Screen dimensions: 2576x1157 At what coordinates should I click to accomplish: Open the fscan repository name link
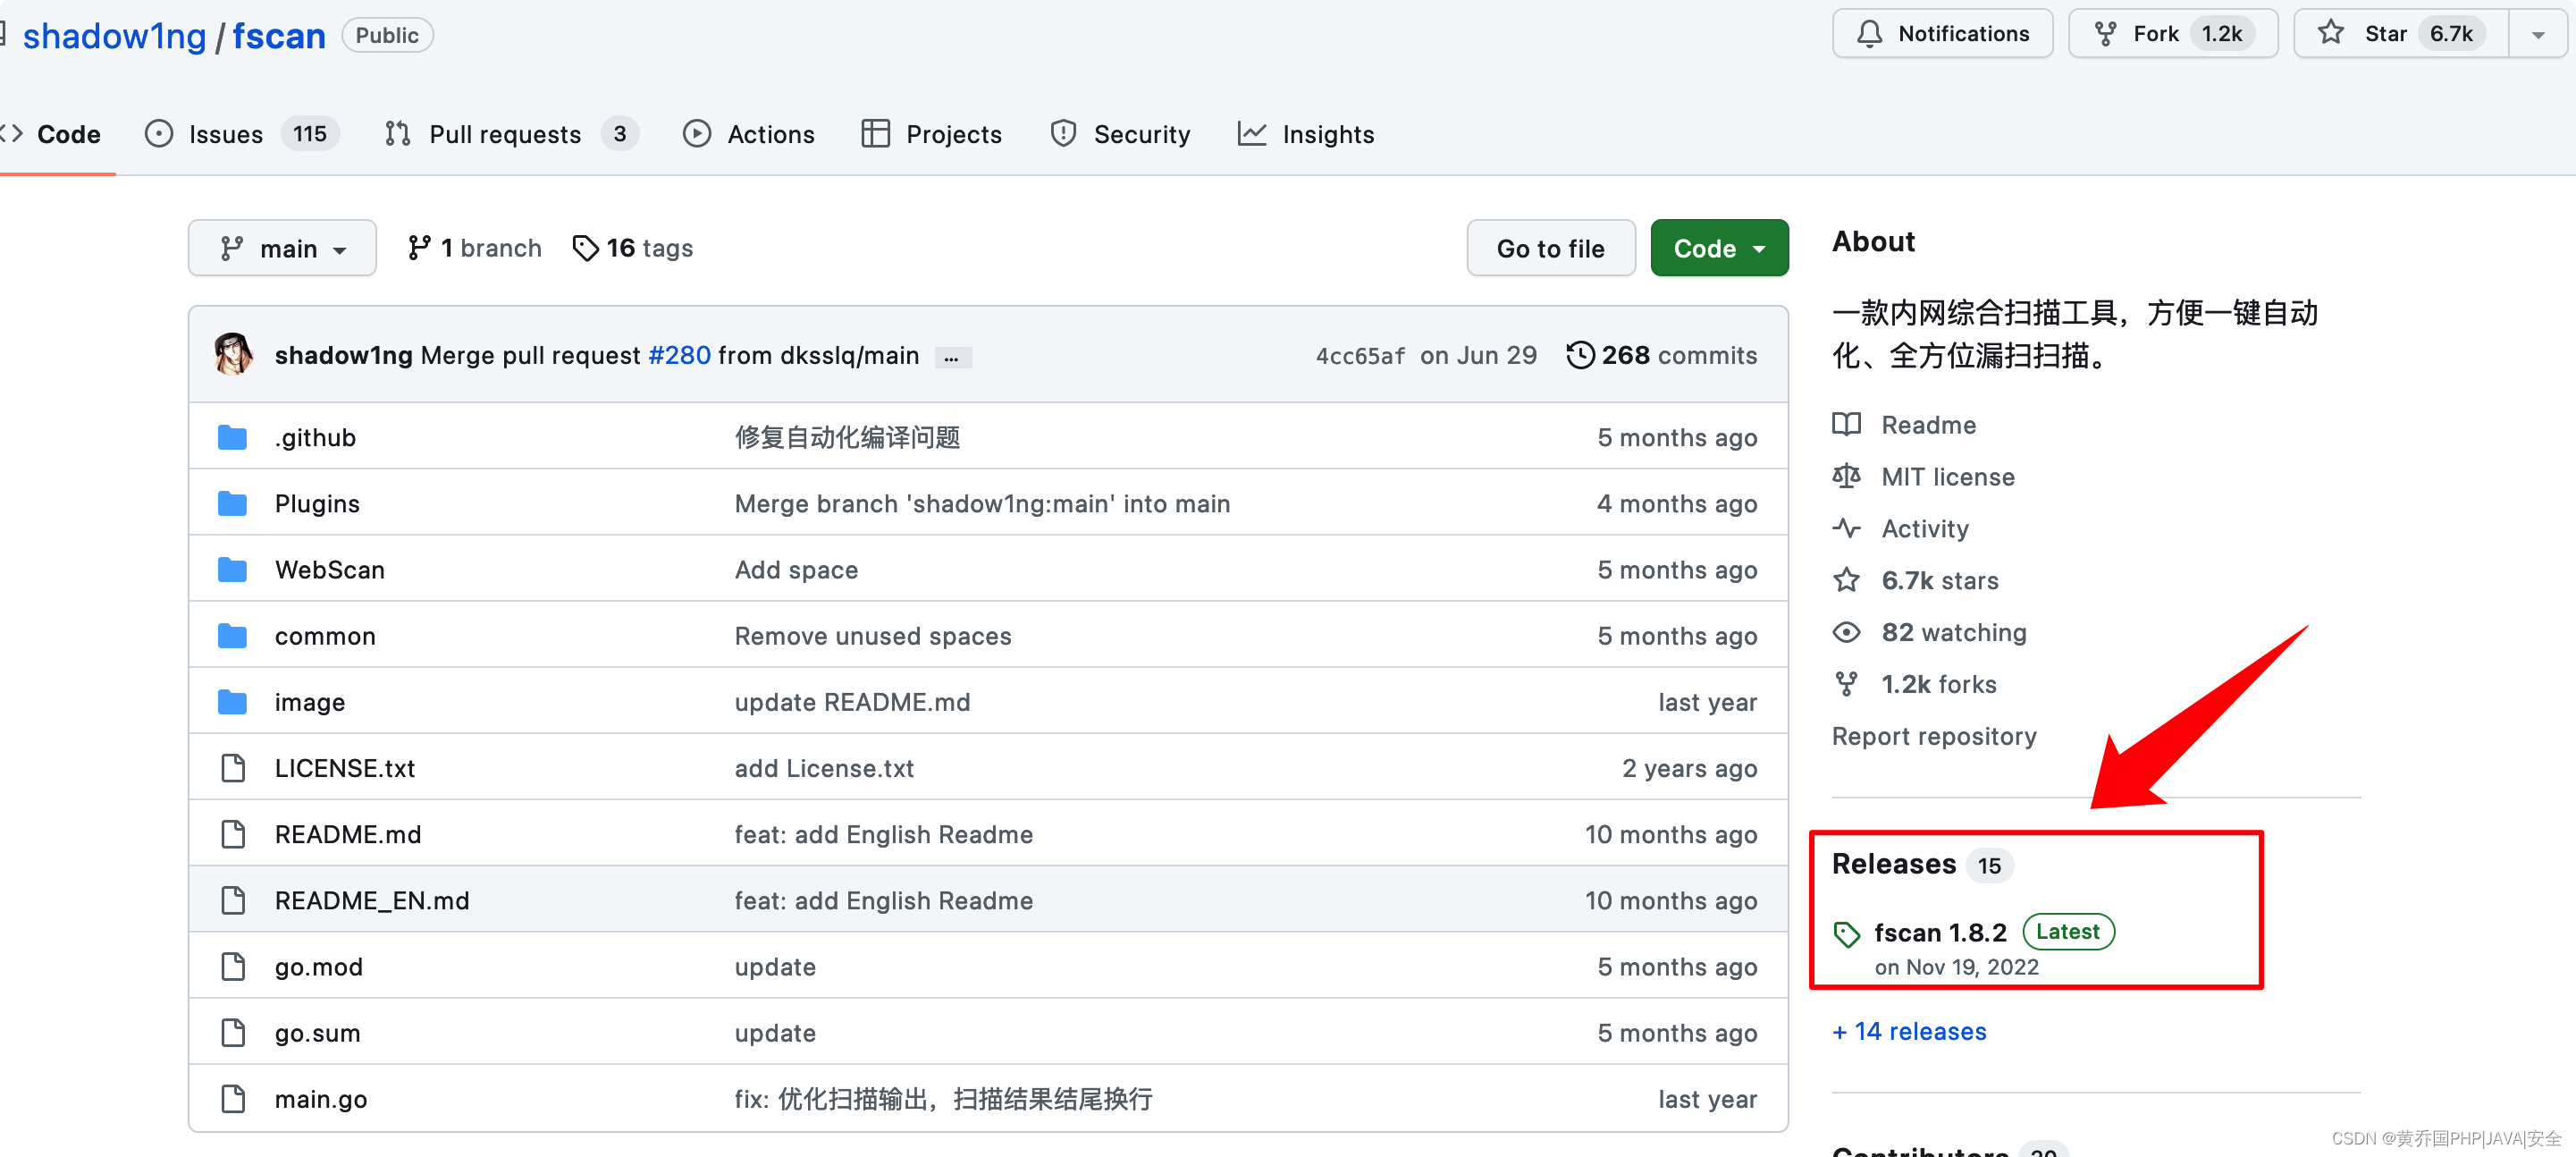pos(279,36)
